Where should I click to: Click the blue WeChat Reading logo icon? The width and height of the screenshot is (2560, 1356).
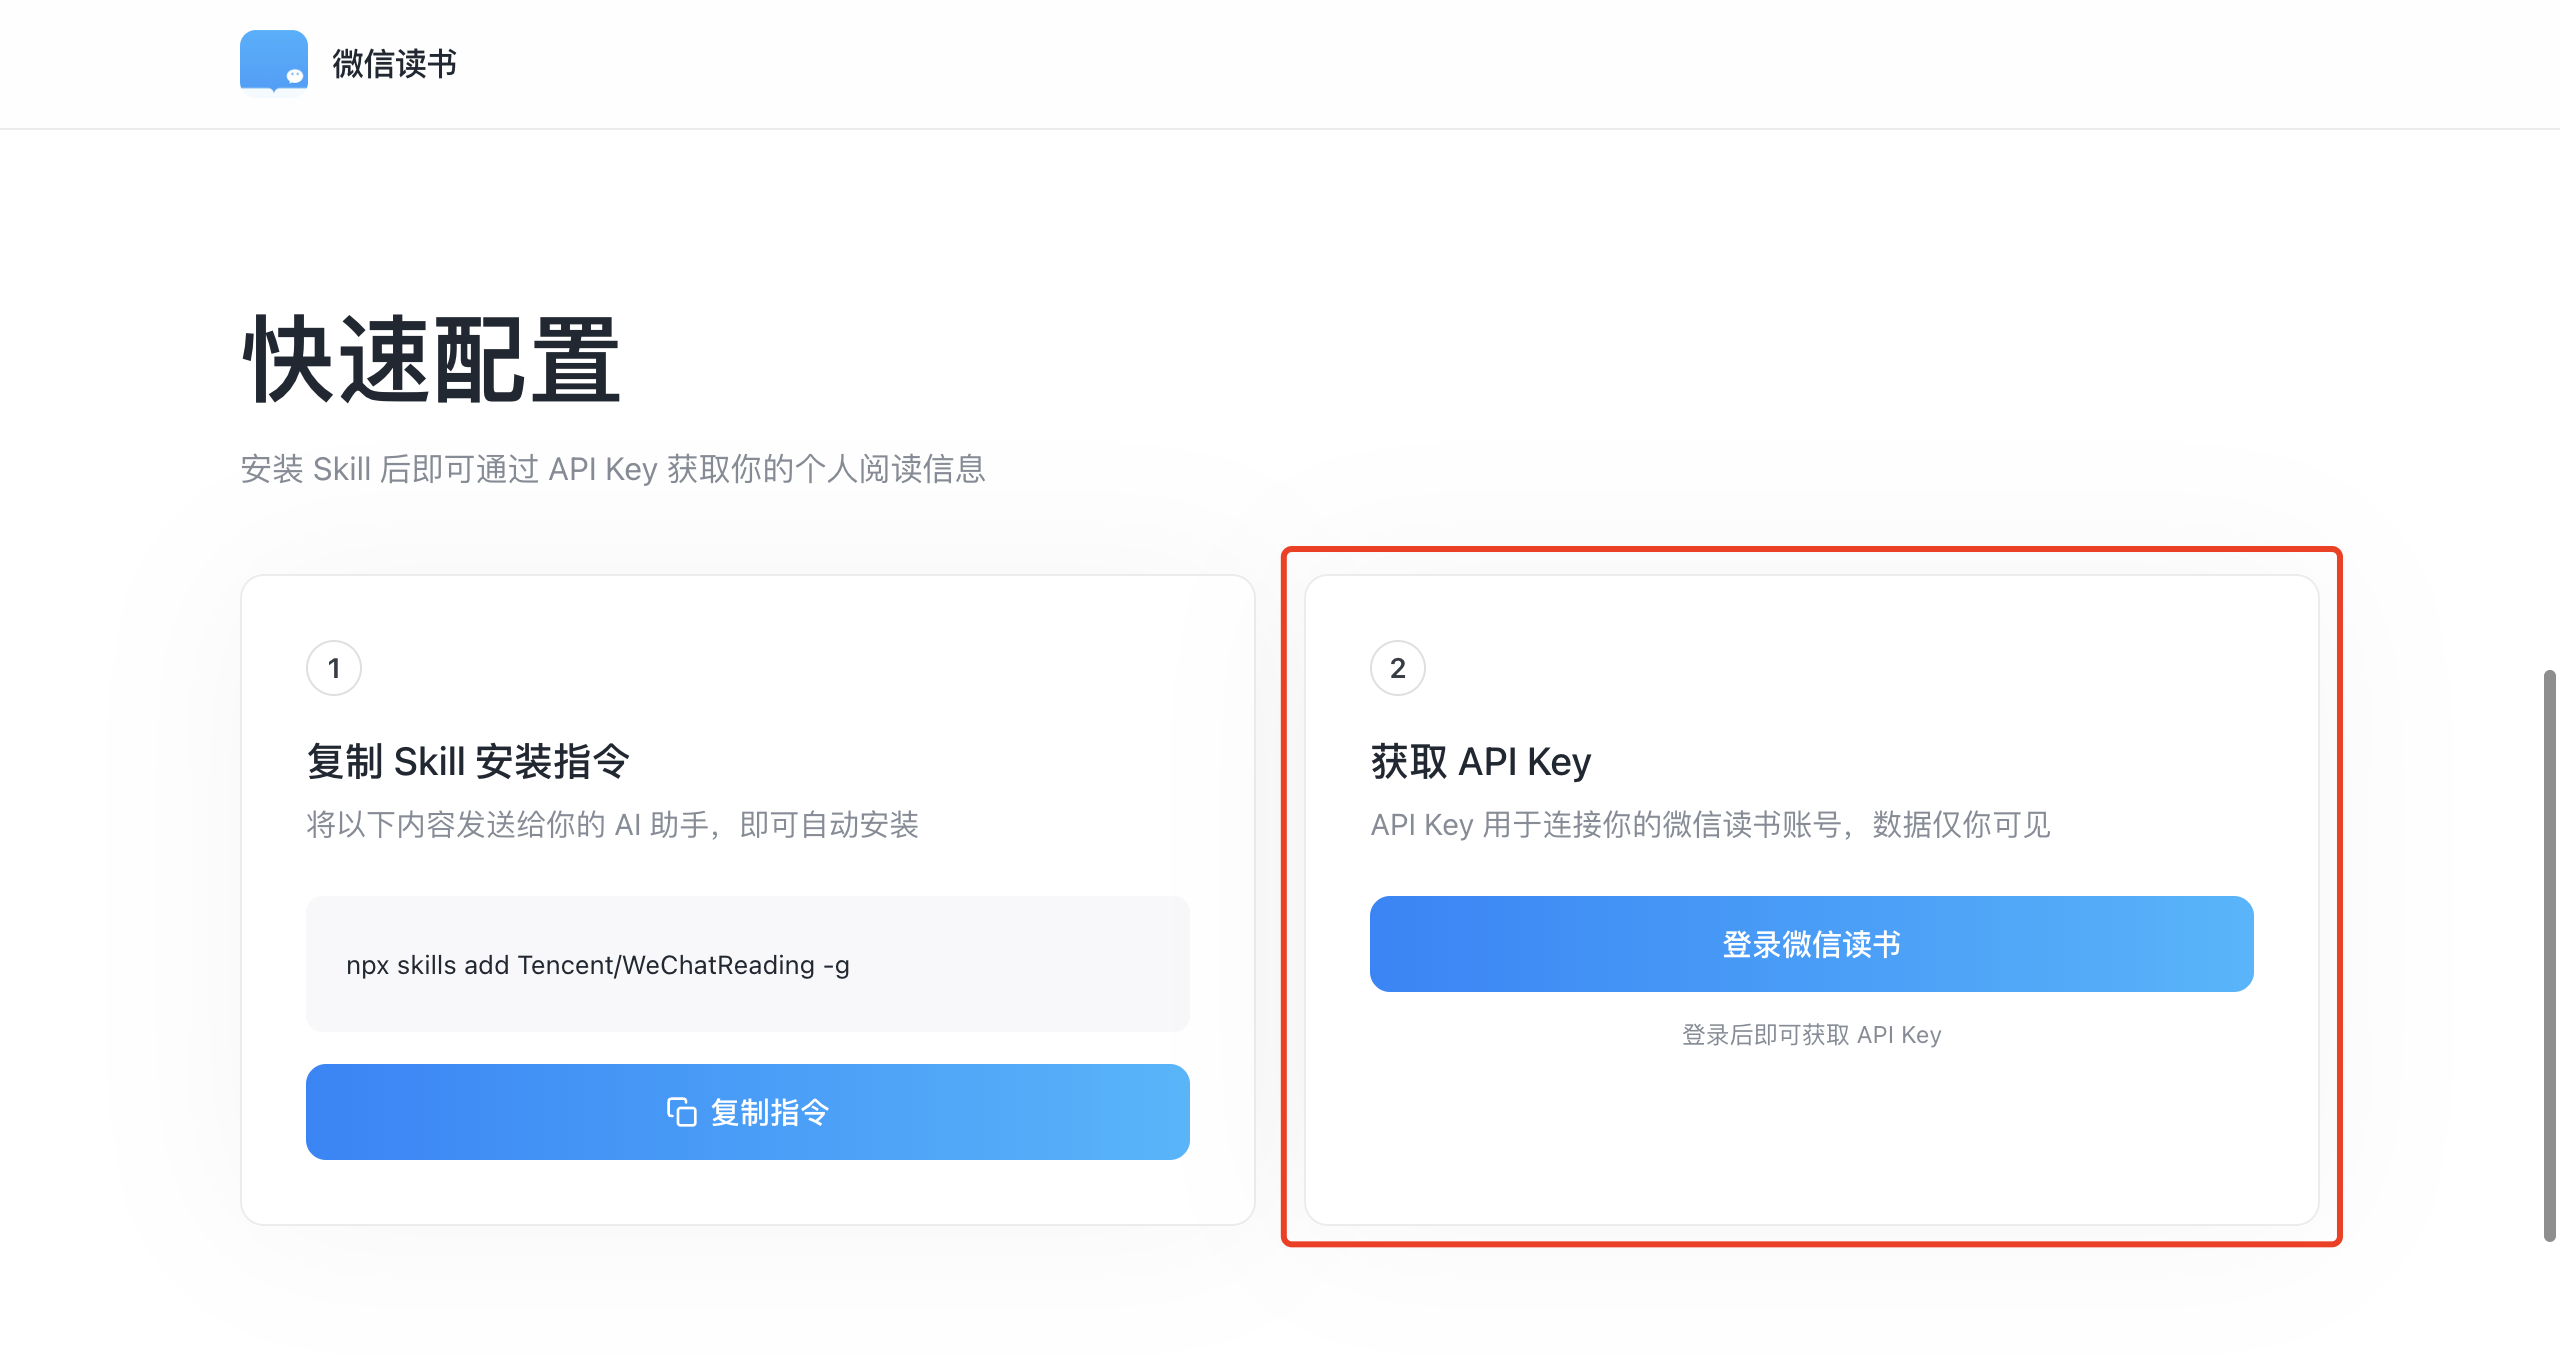[274, 61]
